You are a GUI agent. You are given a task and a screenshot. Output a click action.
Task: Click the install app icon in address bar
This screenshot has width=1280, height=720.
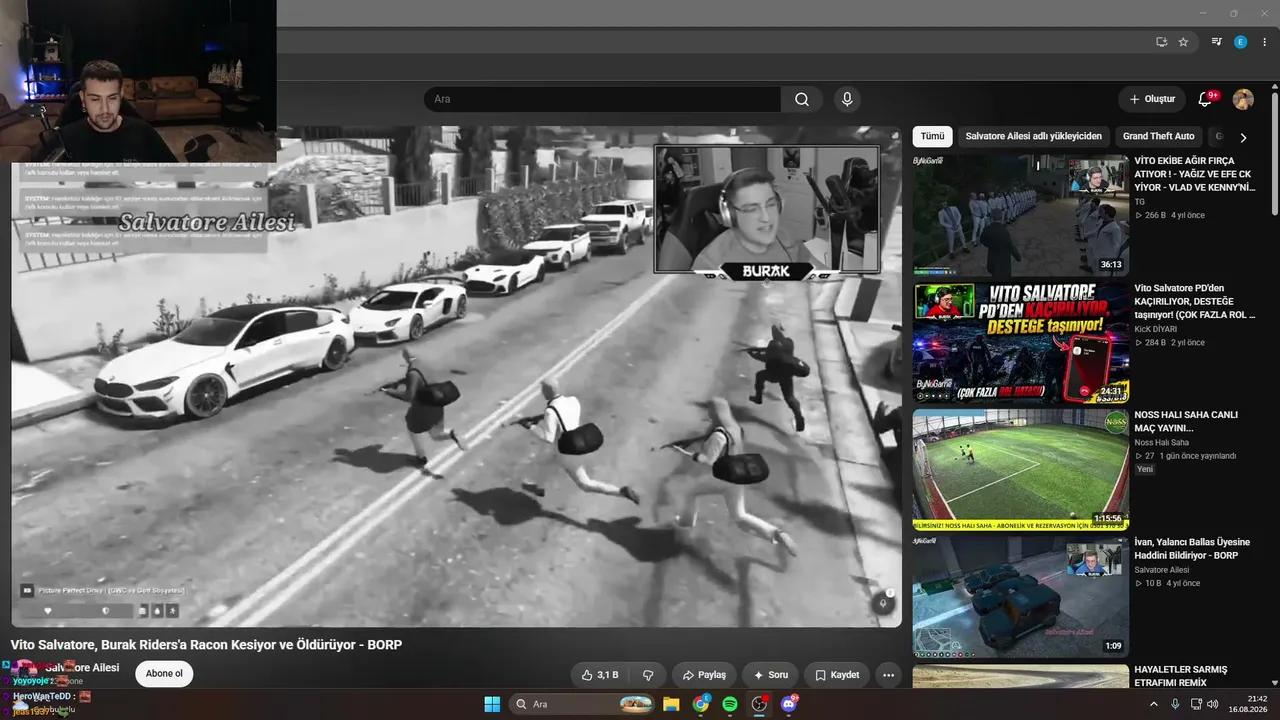point(1161,42)
